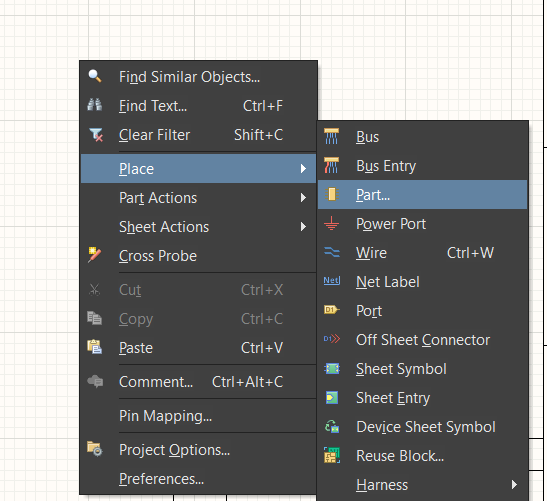The width and height of the screenshot is (547, 501).
Task: Expand the Part Actions submenu arrow
Action: (x=303, y=198)
